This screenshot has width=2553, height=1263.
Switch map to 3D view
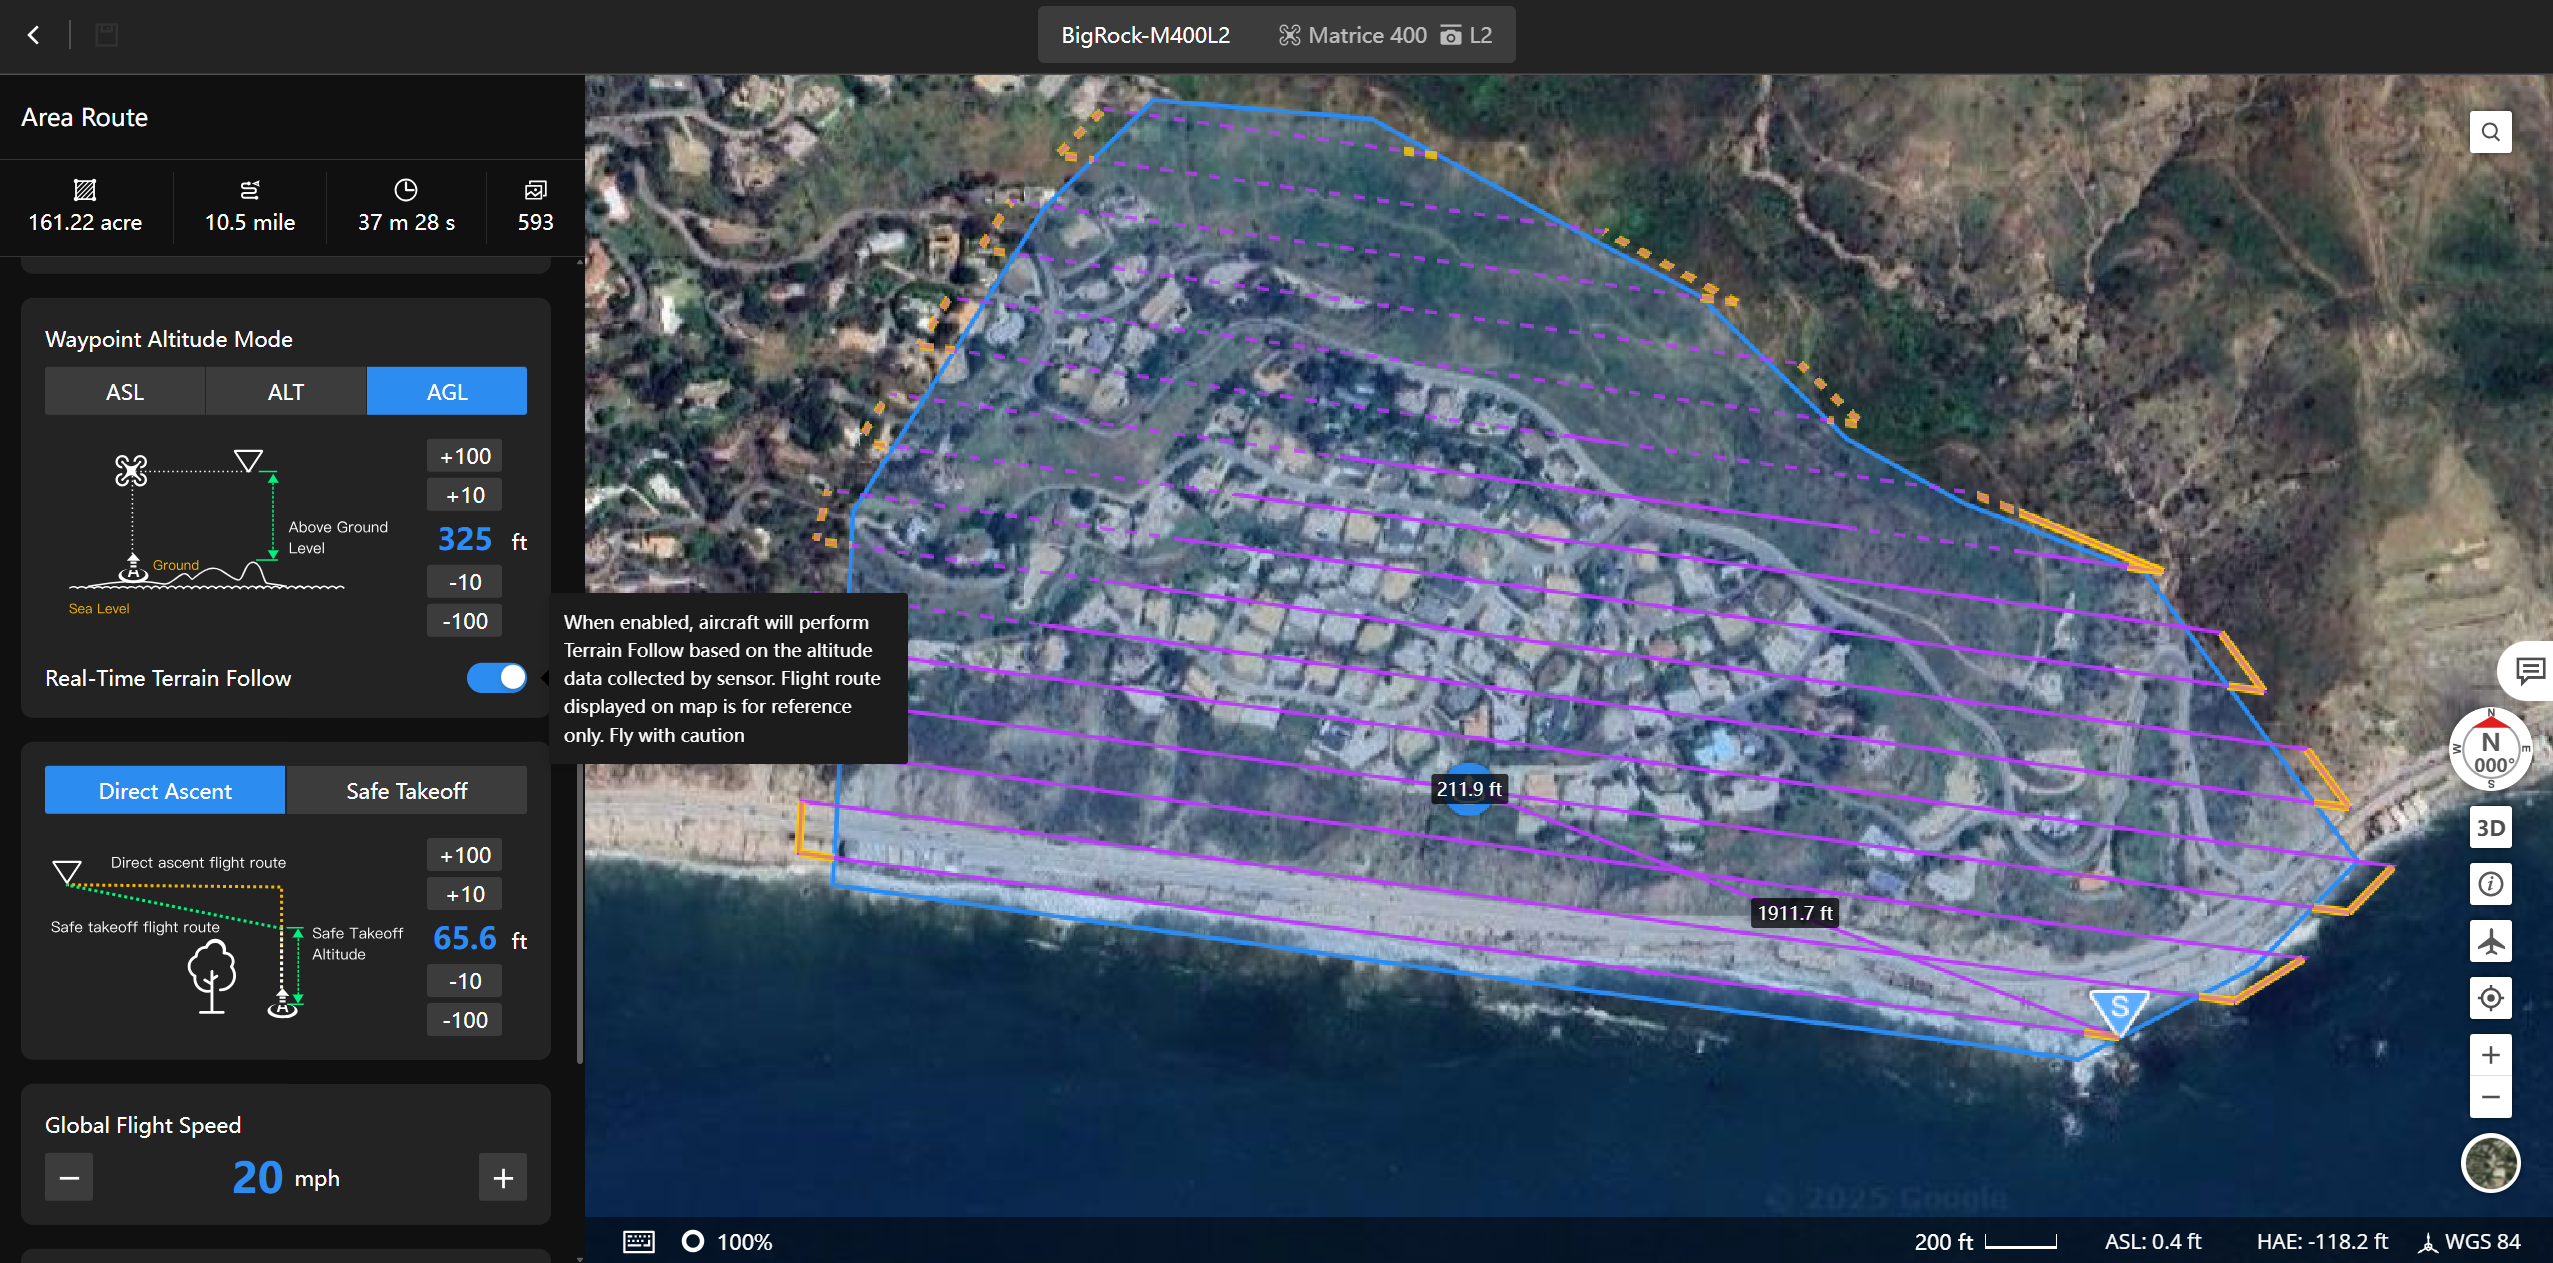tap(2490, 828)
